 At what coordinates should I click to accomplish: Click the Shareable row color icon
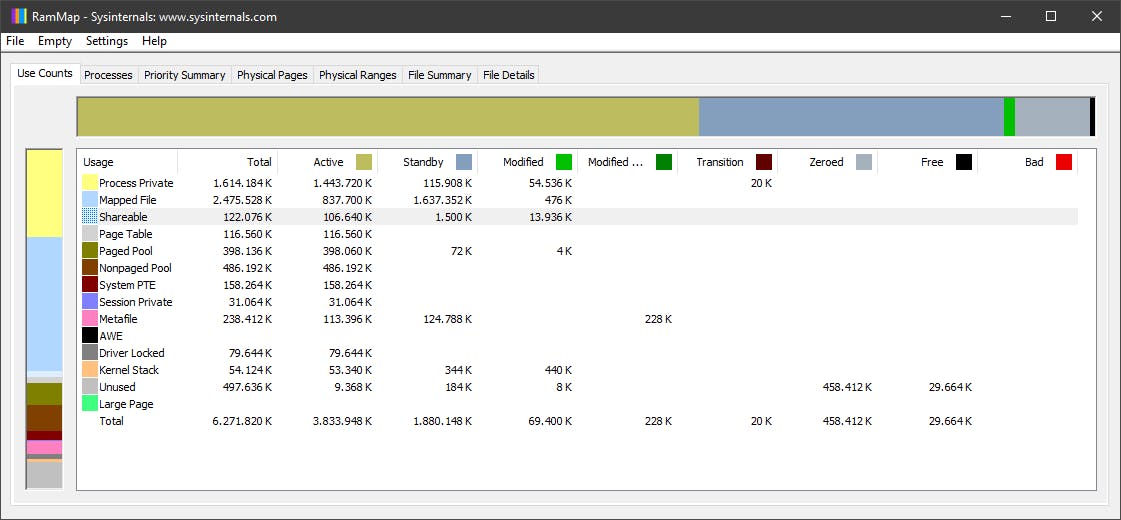pos(89,217)
